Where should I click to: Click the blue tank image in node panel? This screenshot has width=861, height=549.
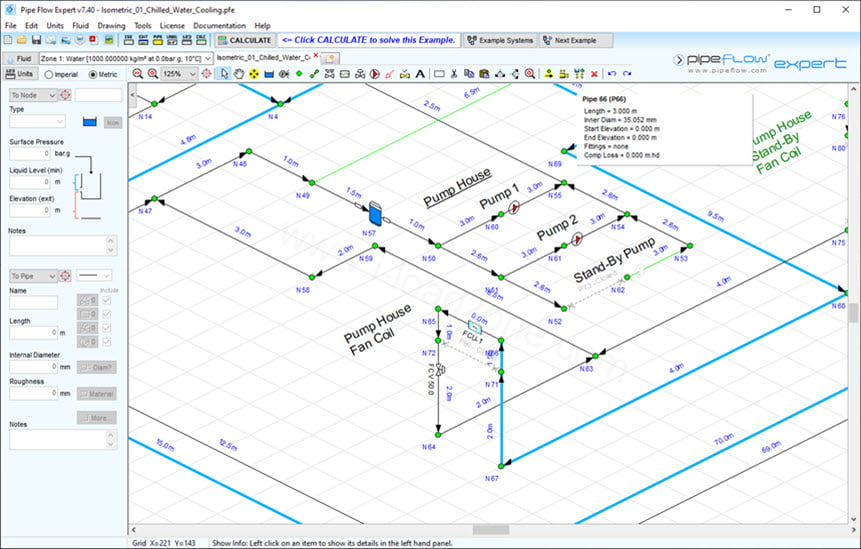click(90, 122)
